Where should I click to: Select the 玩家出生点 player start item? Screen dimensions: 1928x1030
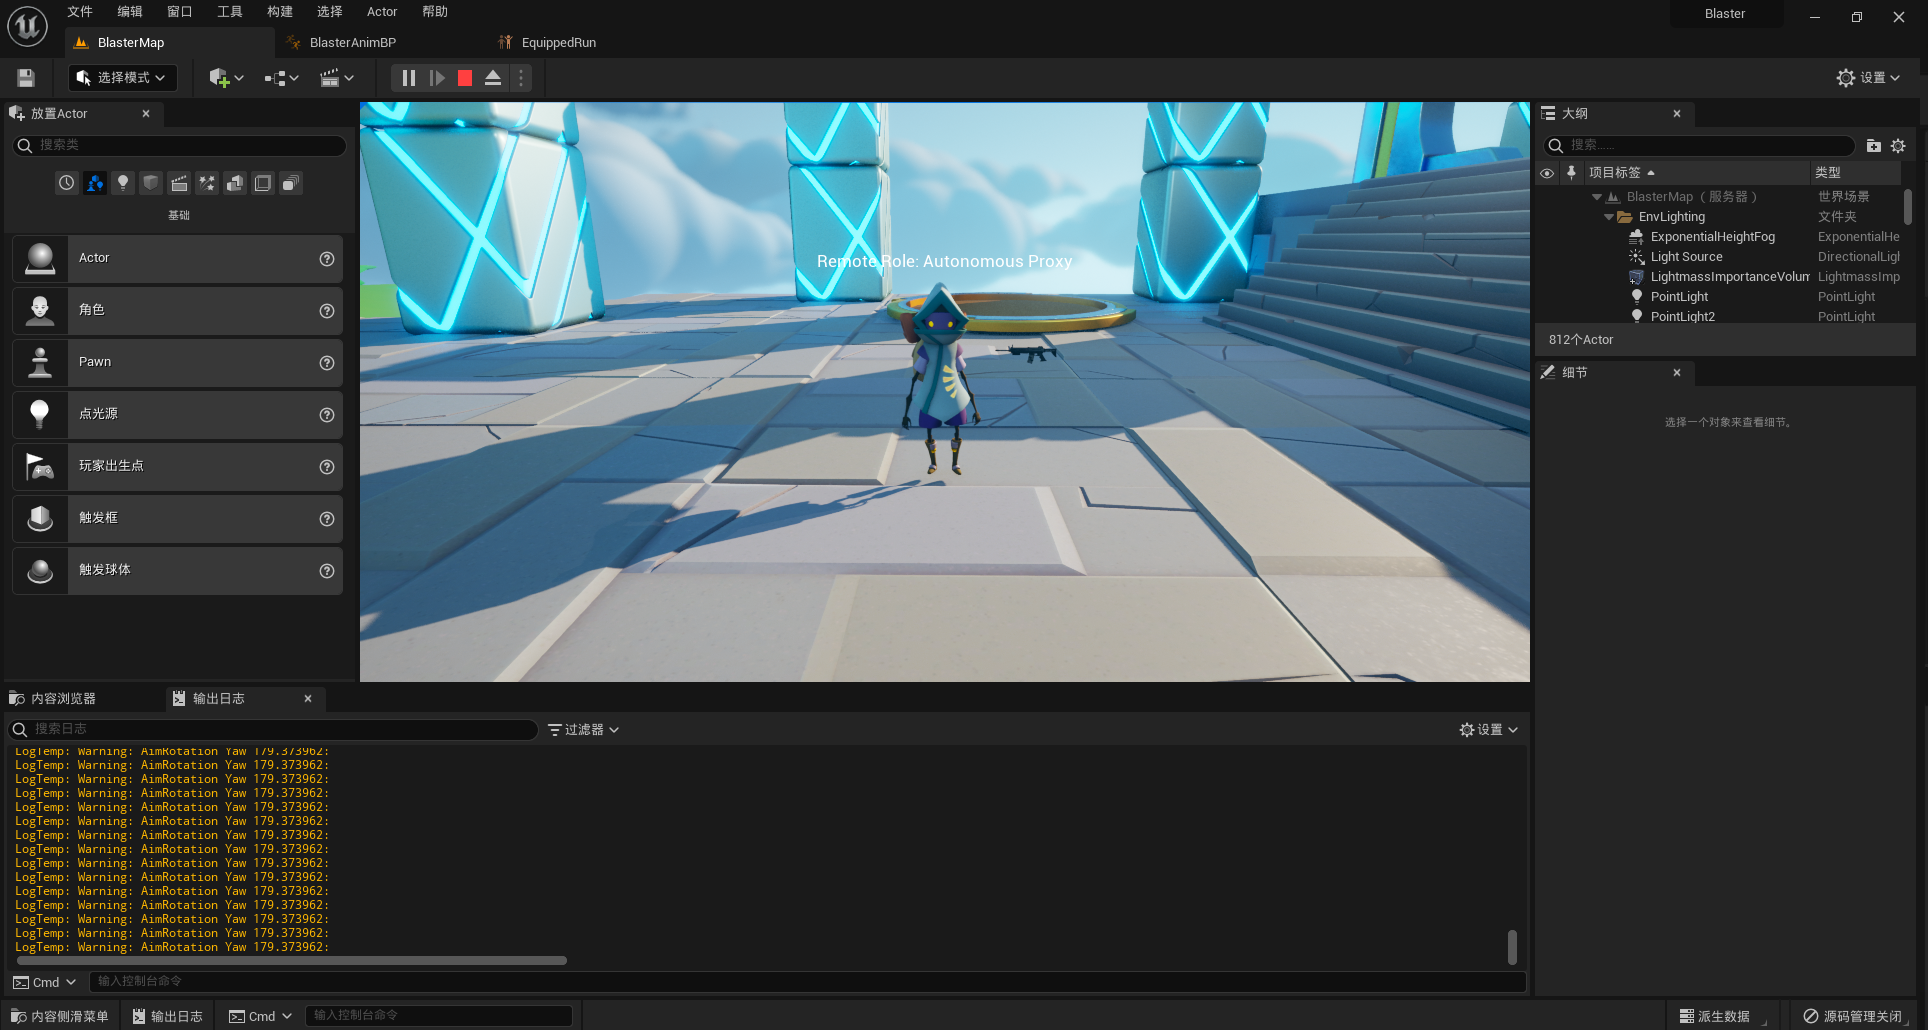click(x=177, y=466)
